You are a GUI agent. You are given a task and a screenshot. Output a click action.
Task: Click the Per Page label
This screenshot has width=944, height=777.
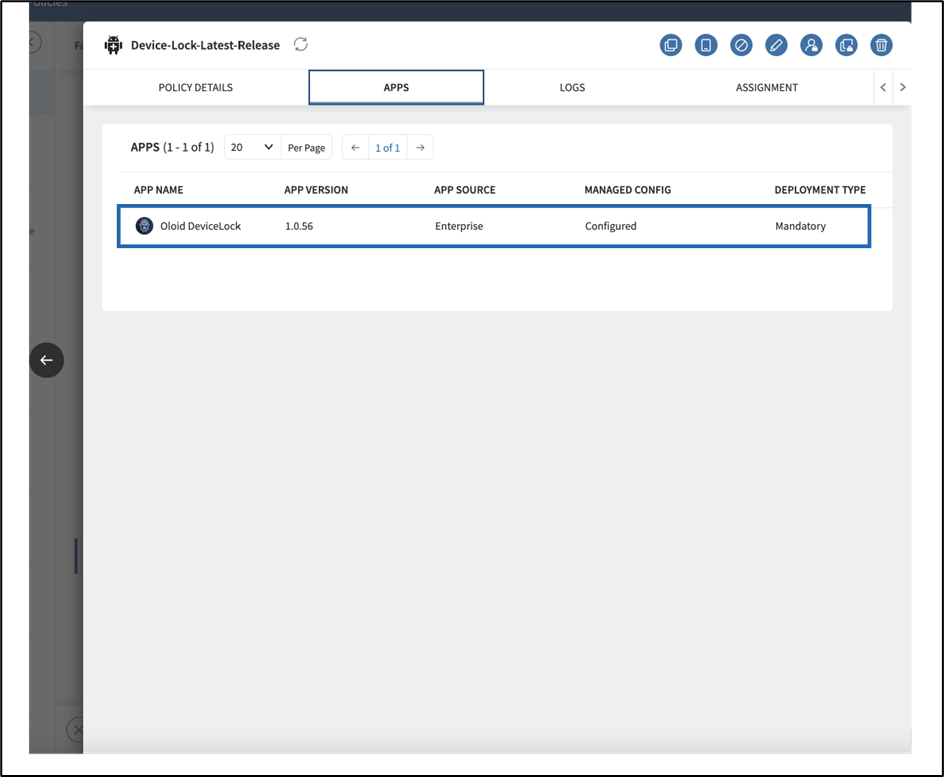click(306, 148)
